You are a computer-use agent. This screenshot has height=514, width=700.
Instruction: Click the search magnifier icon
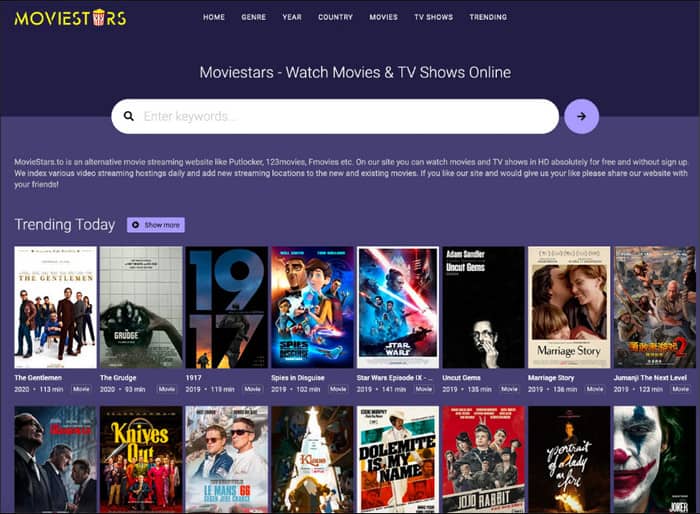coord(129,117)
